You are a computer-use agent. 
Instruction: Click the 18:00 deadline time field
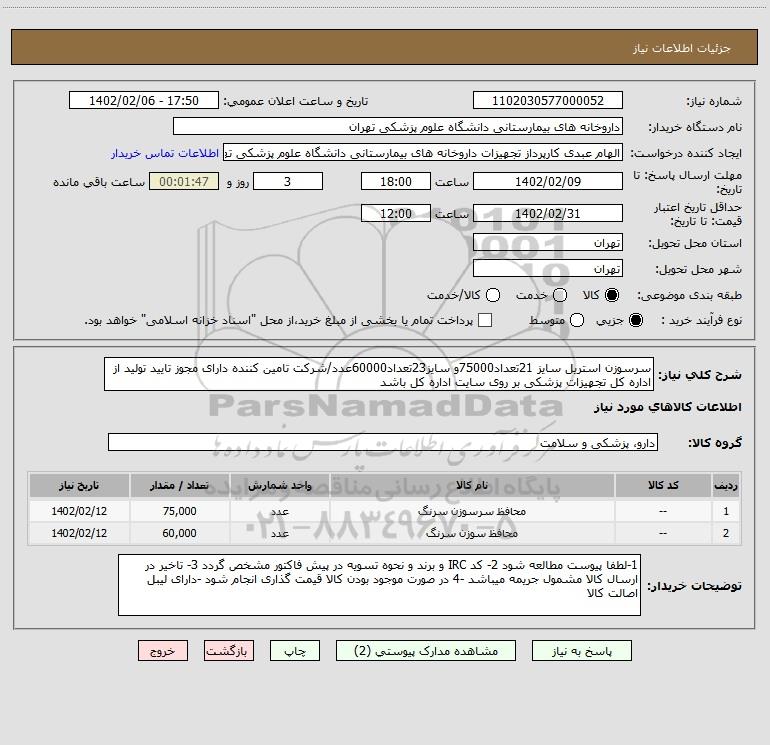[x=396, y=181]
